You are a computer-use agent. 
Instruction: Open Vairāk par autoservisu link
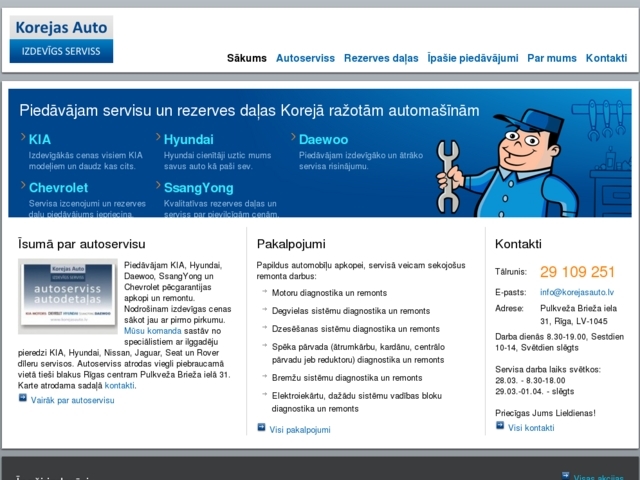[x=73, y=400]
